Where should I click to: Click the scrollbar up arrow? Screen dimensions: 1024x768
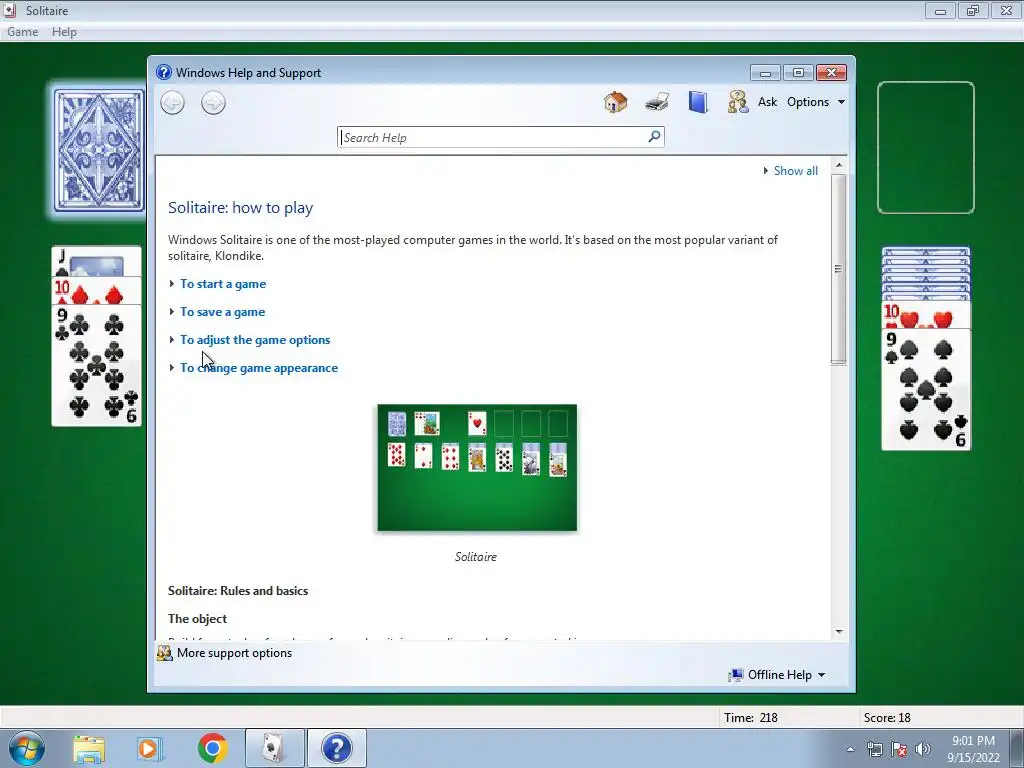click(x=839, y=165)
